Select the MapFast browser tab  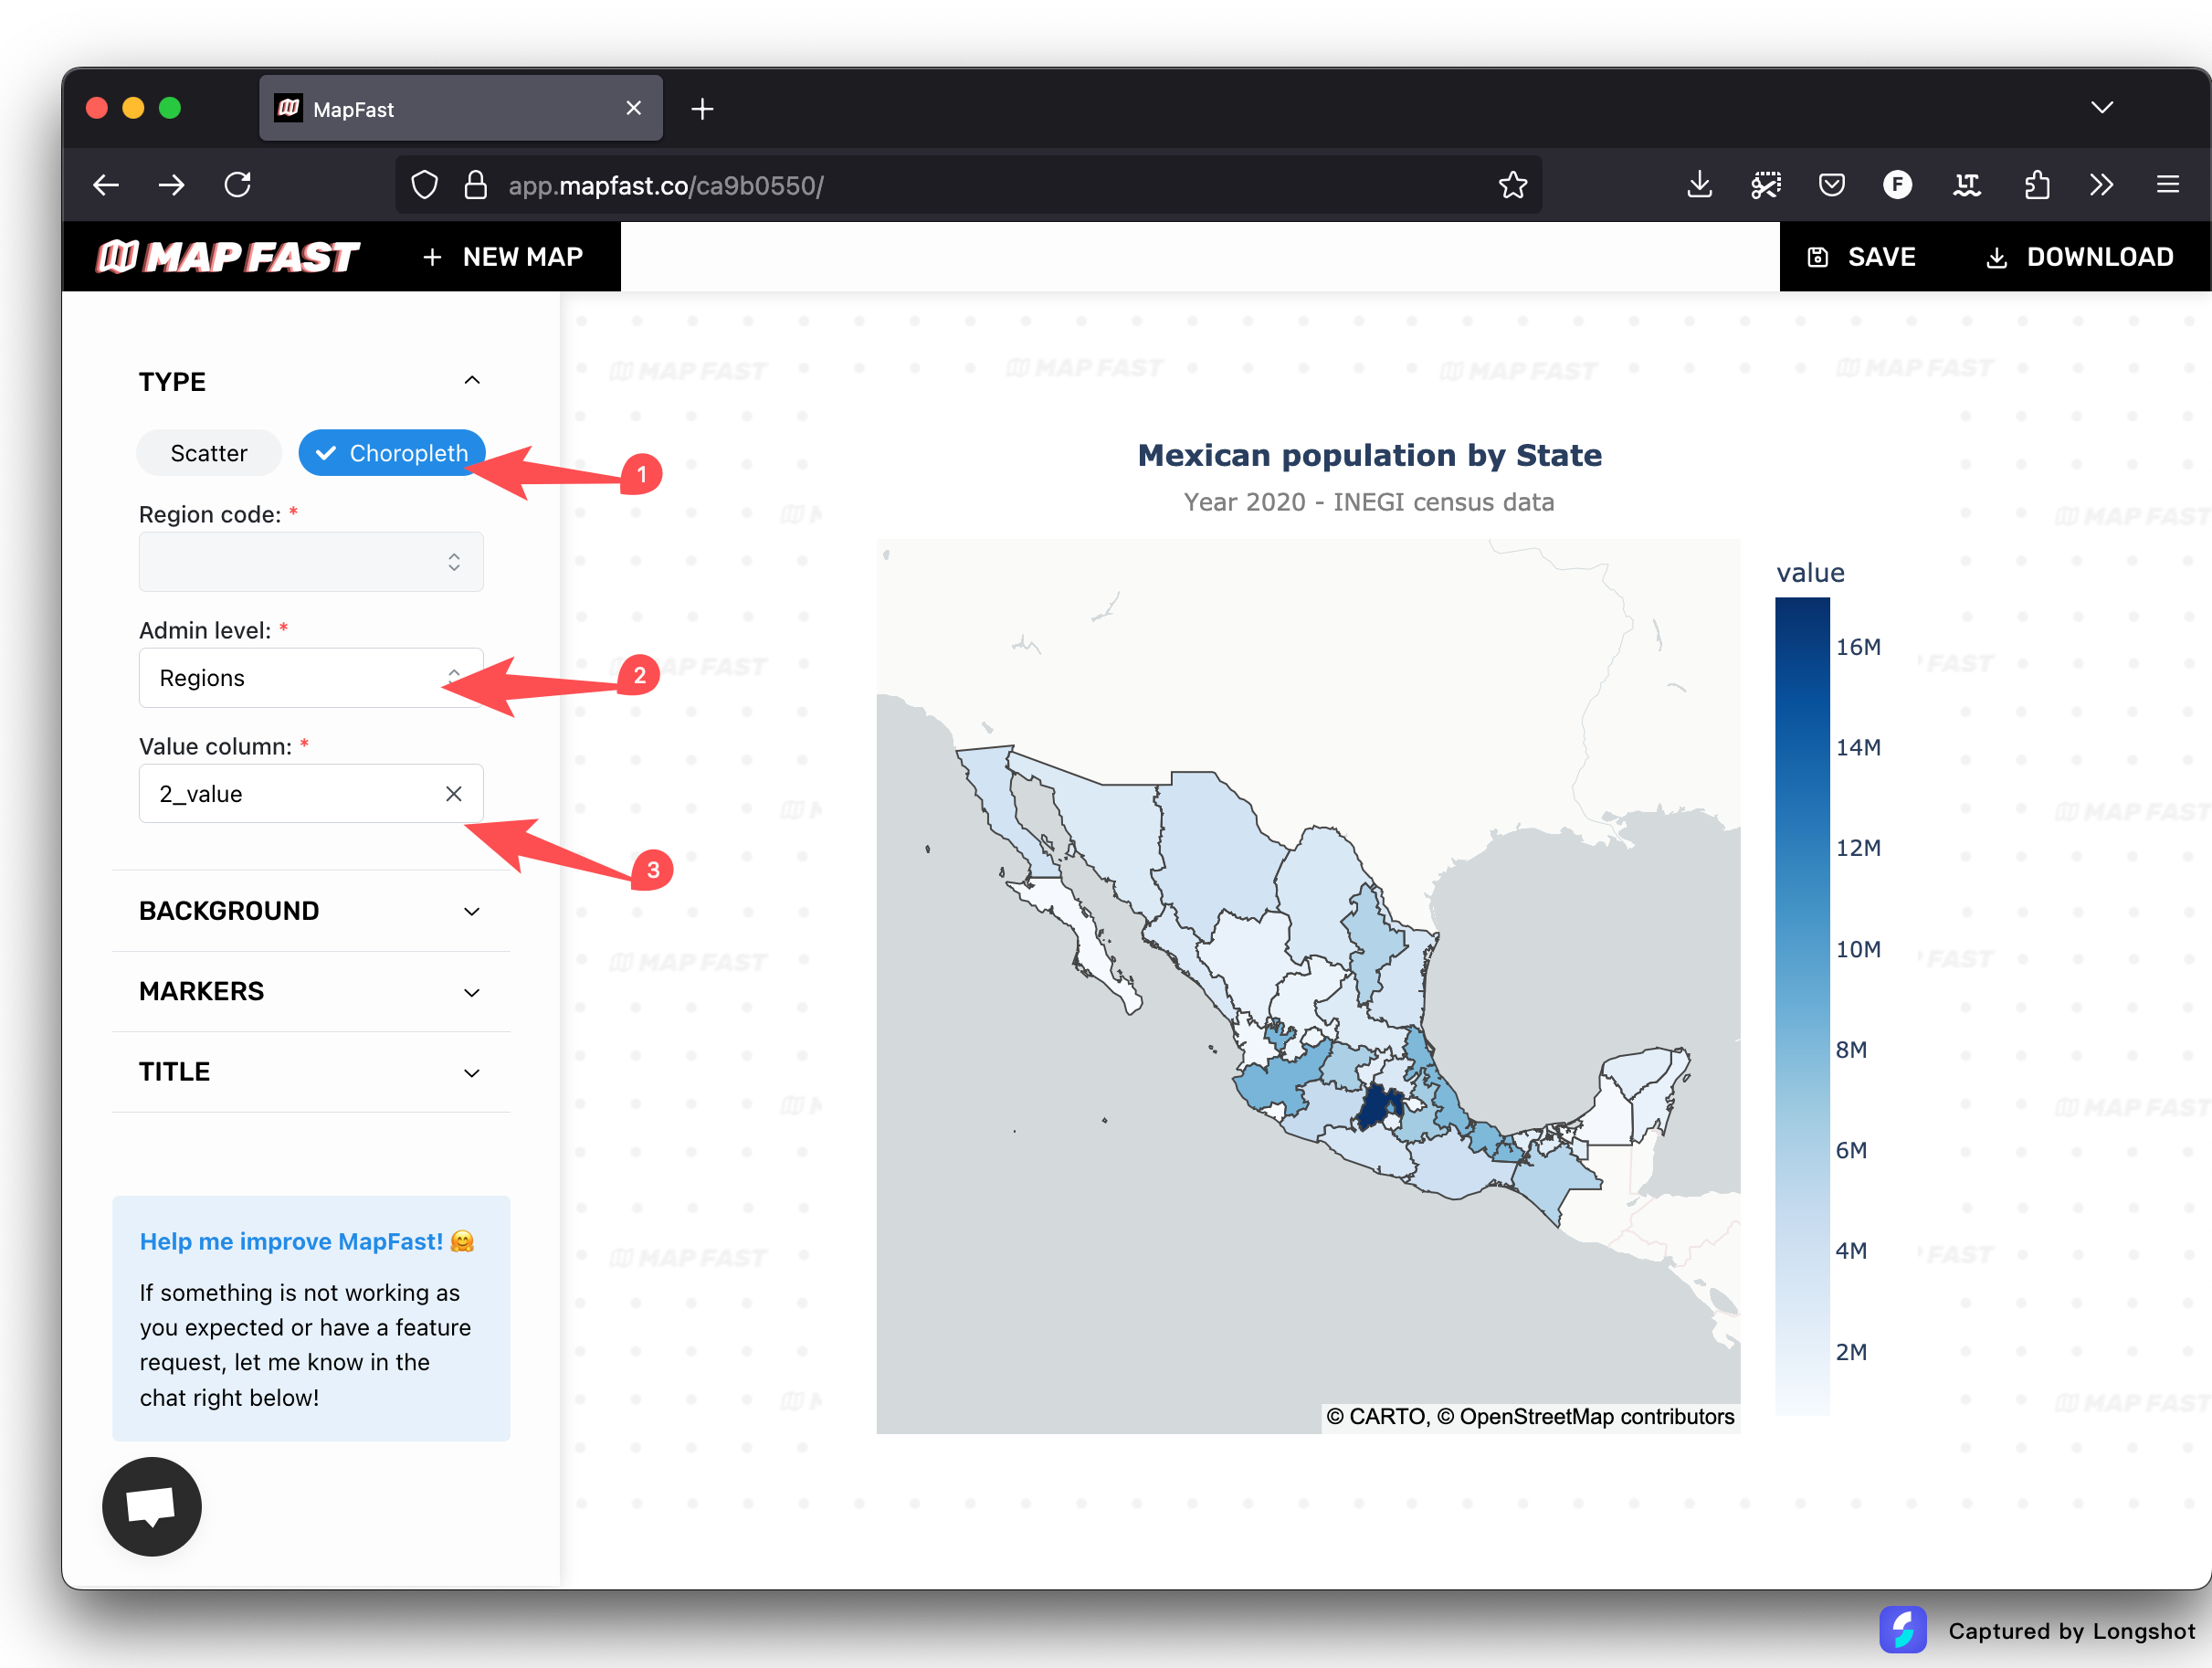461,108
